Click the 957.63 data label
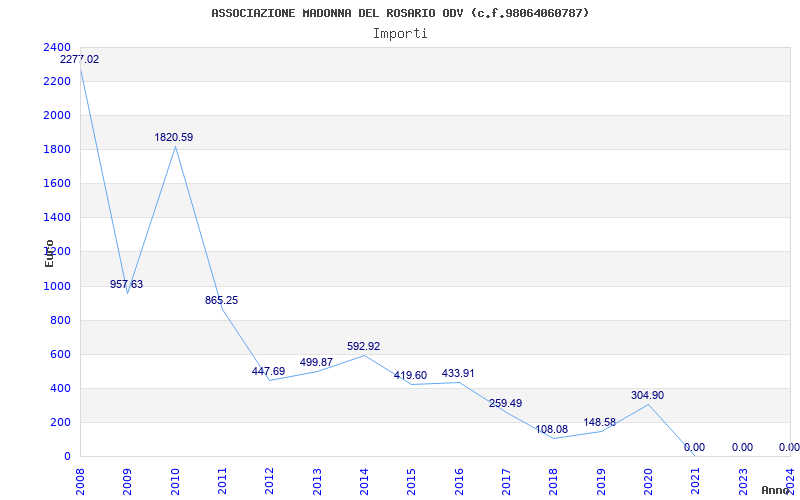Image resolution: width=800 pixels, height=500 pixels. pyautogui.click(x=127, y=285)
